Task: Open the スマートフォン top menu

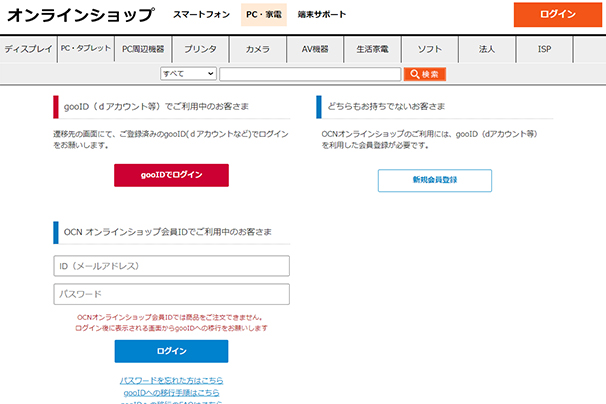Action: tap(201, 15)
